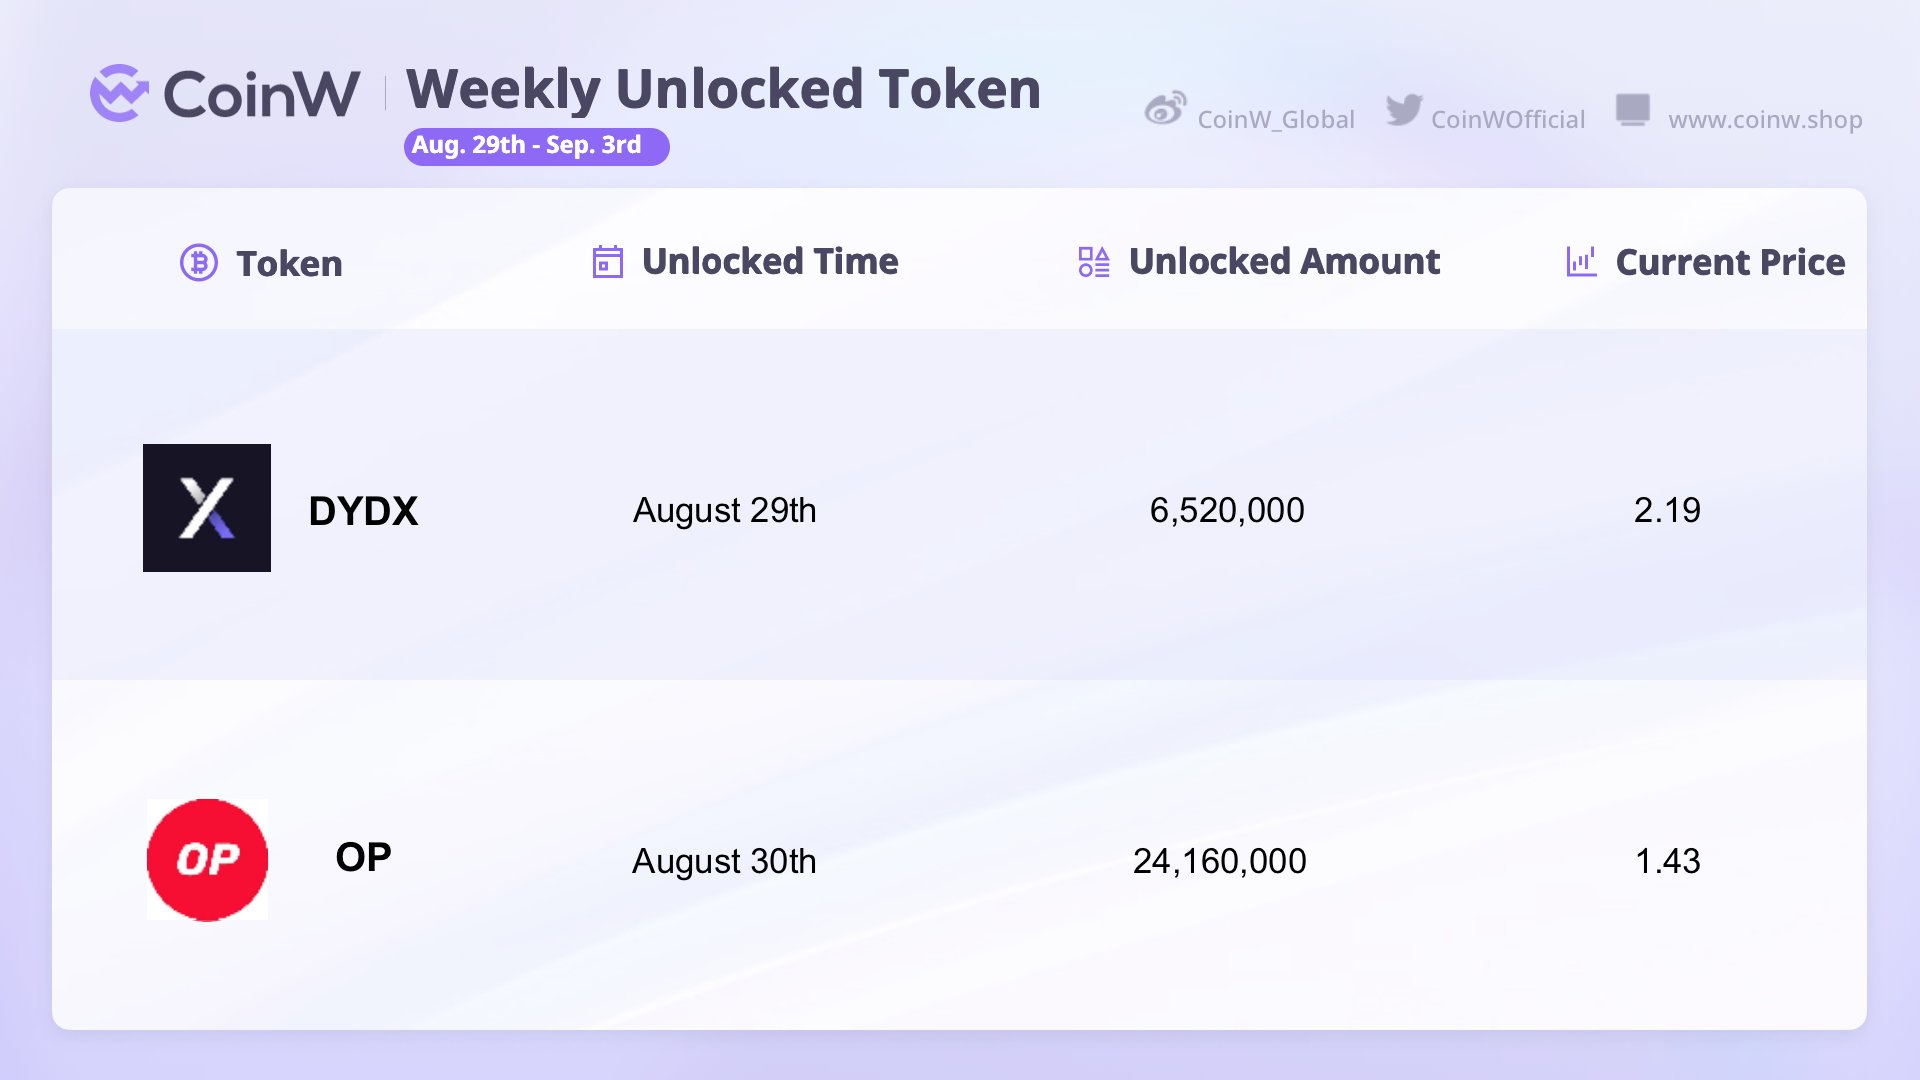Open the CoinWOfficial Twitter handle
Image resolution: width=1920 pixels, height=1080 pixels.
pos(1508,120)
